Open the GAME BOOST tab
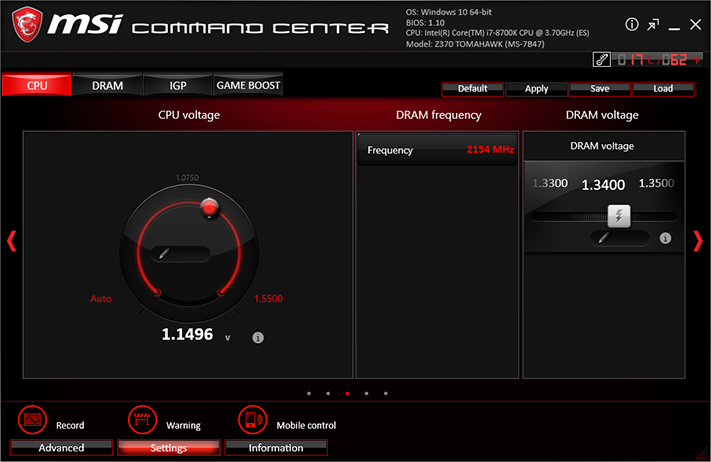Viewport: 711px width, 462px height. [x=248, y=85]
